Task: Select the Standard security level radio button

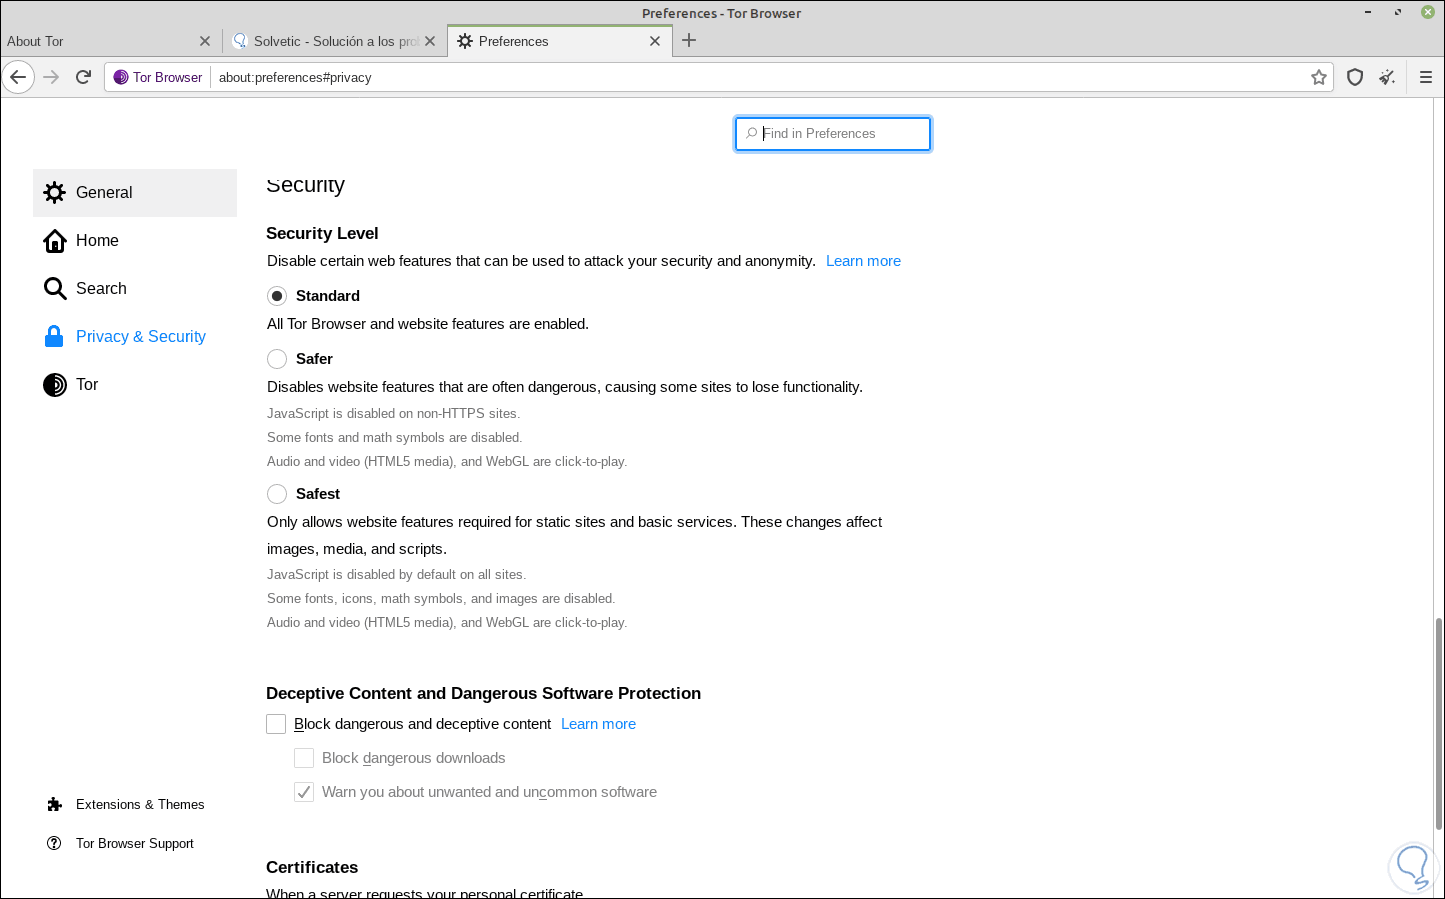Action: pyautogui.click(x=277, y=296)
